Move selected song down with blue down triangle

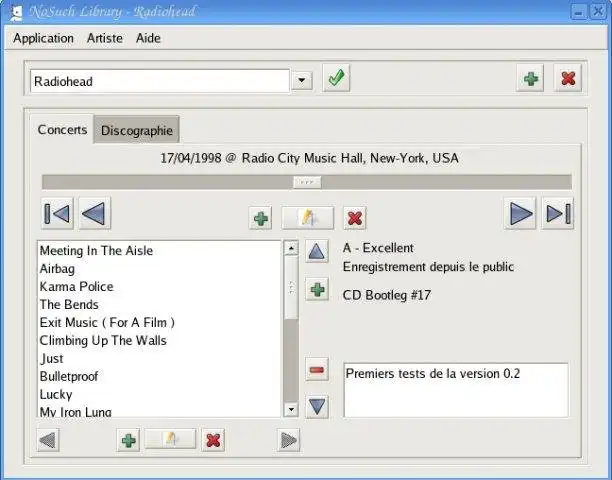click(x=317, y=407)
